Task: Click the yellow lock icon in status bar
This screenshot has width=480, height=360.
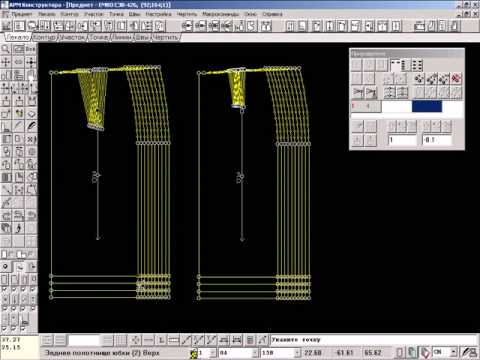Action: pyautogui.click(x=194, y=353)
